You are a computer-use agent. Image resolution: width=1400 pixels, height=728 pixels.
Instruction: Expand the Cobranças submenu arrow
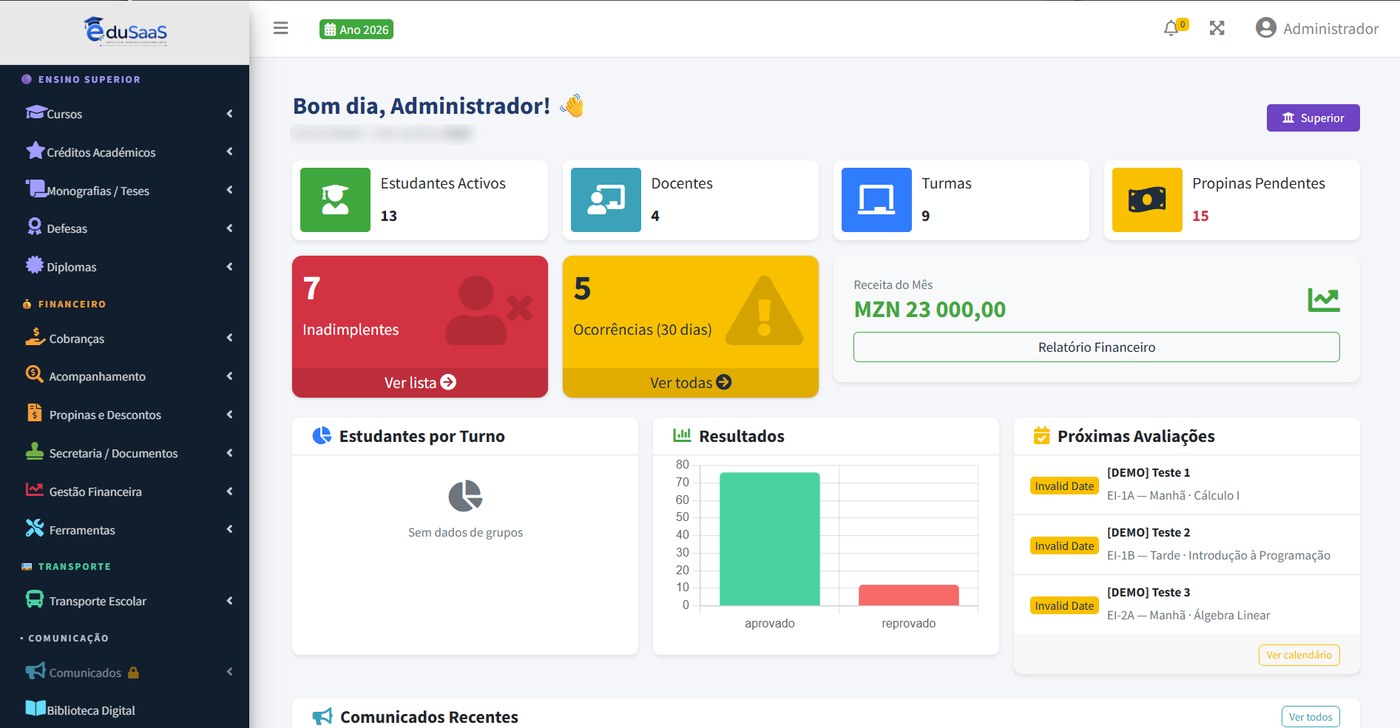(229, 338)
